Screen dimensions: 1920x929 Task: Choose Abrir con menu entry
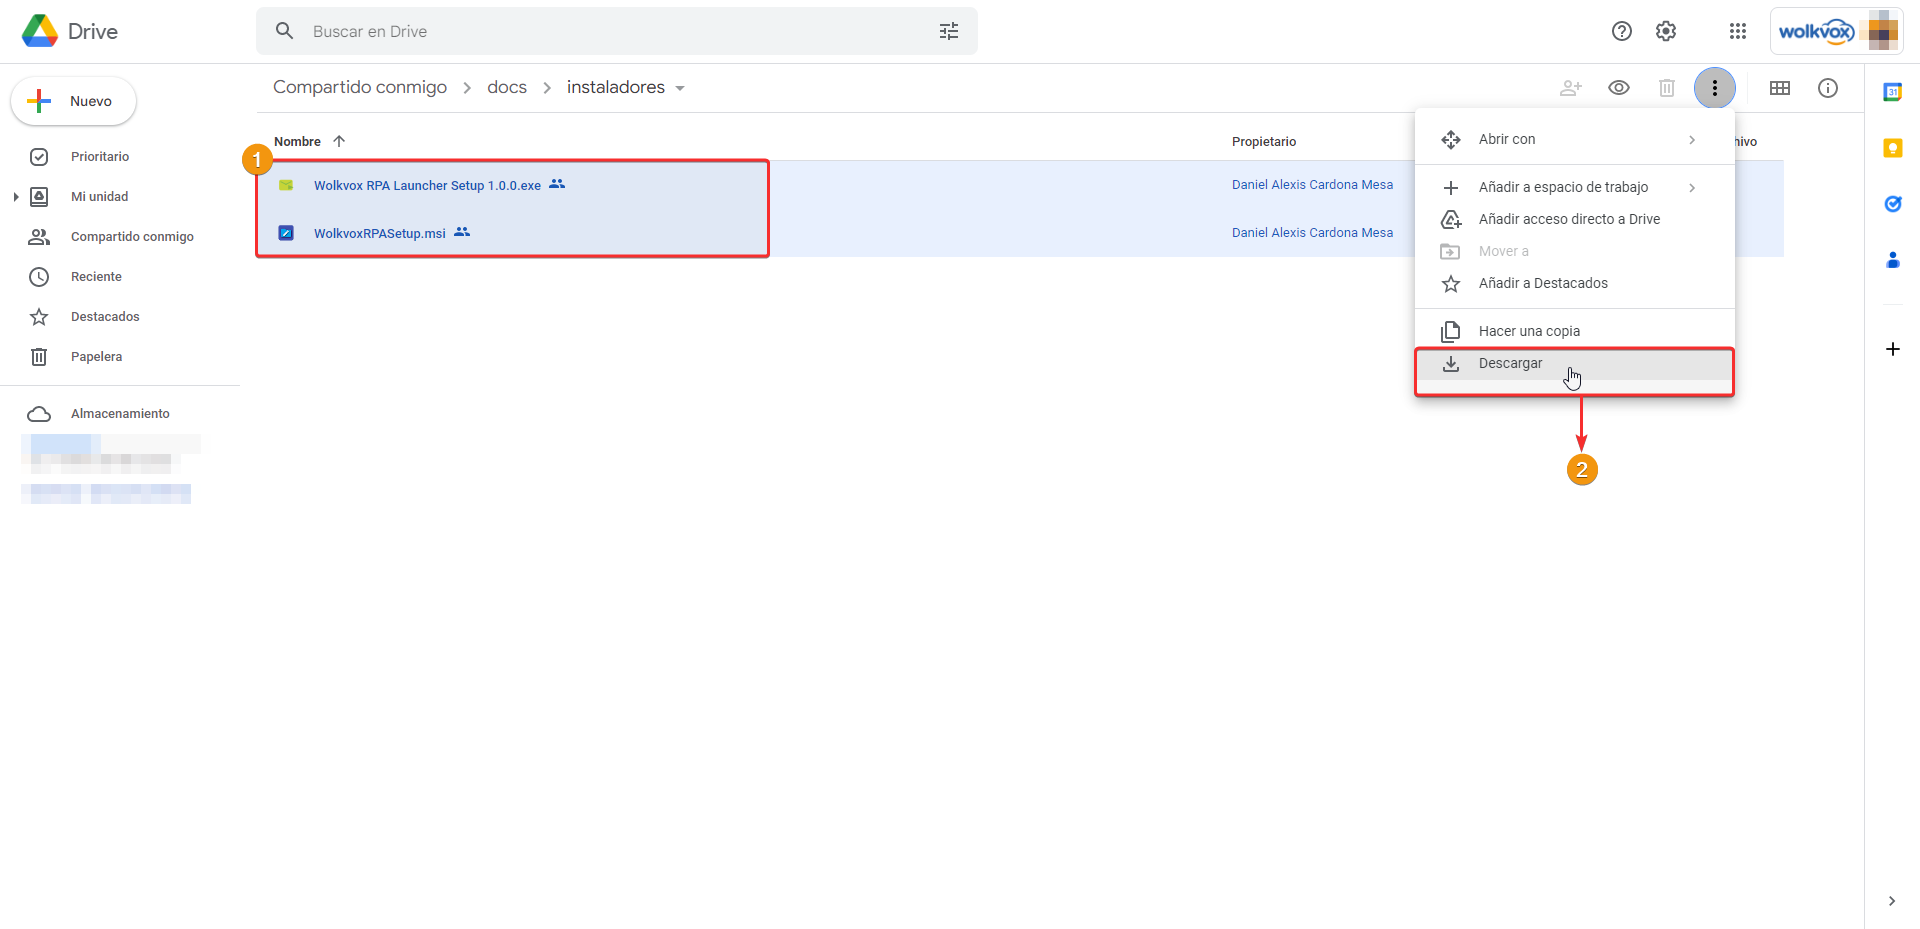point(1575,140)
